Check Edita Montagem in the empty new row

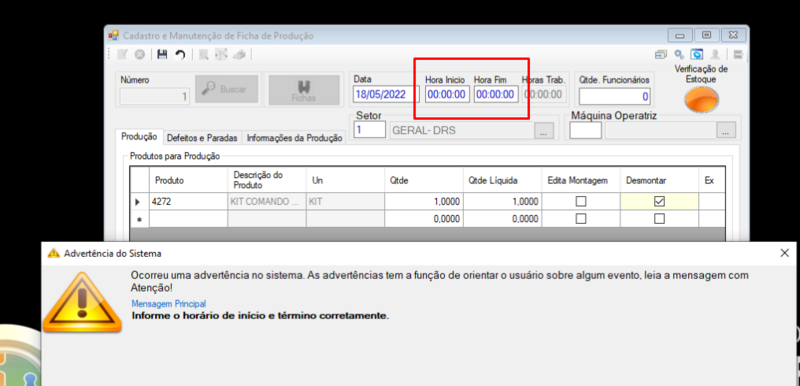click(581, 219)
